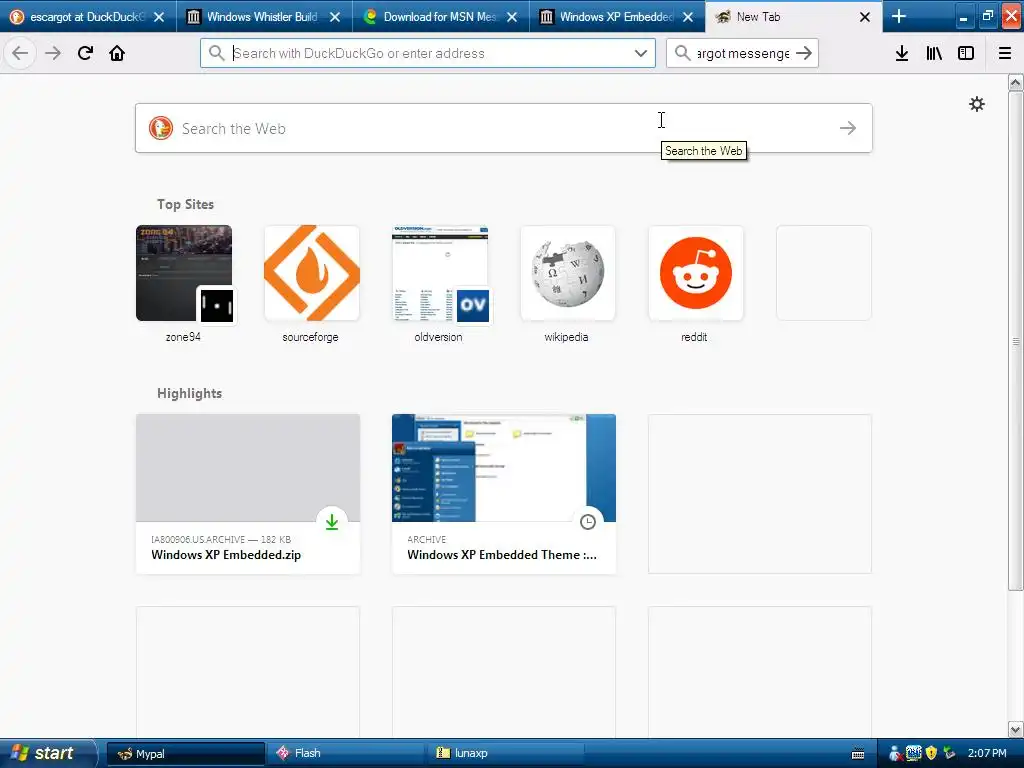Click the arrow to submit web search
Screen dimensions: 1024x768
[x=848, y=128]
